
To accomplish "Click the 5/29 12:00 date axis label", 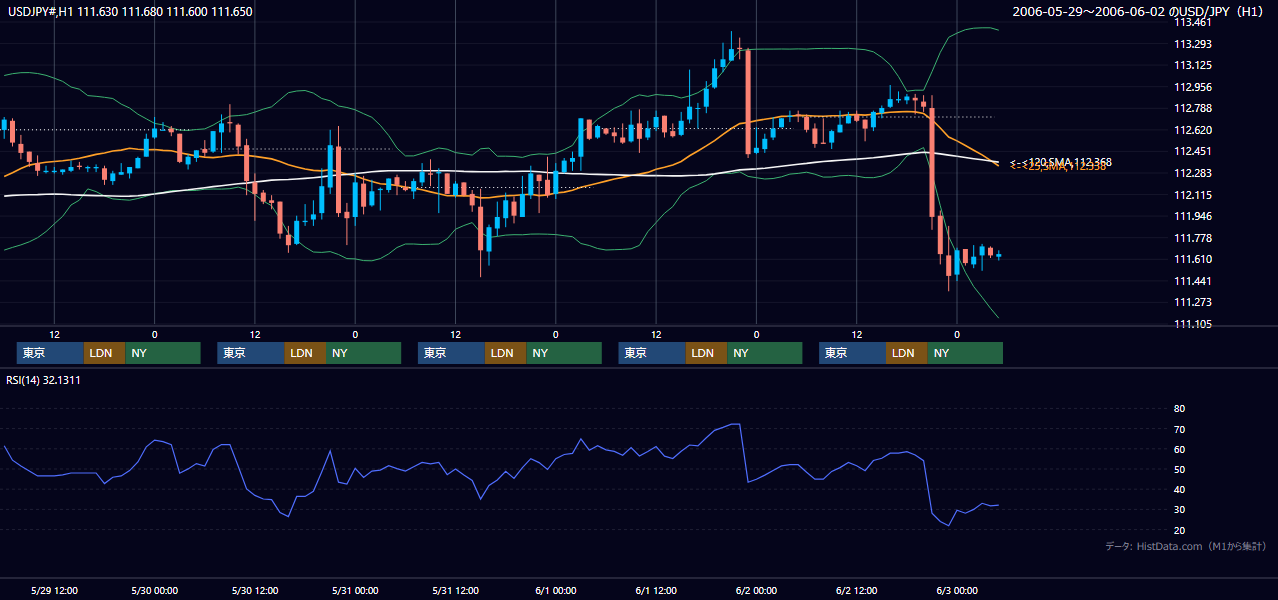I will (x=55, y=590).
